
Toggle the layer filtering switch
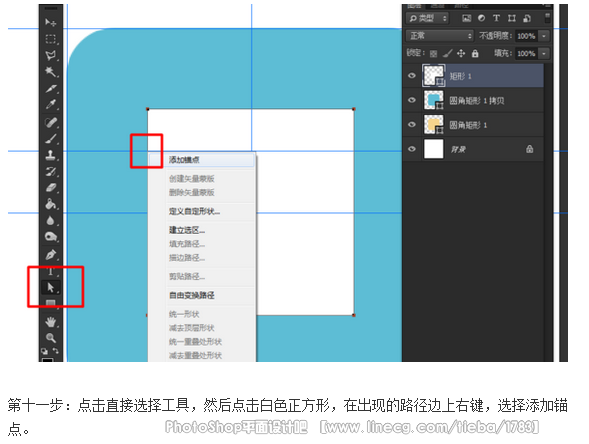547,17
